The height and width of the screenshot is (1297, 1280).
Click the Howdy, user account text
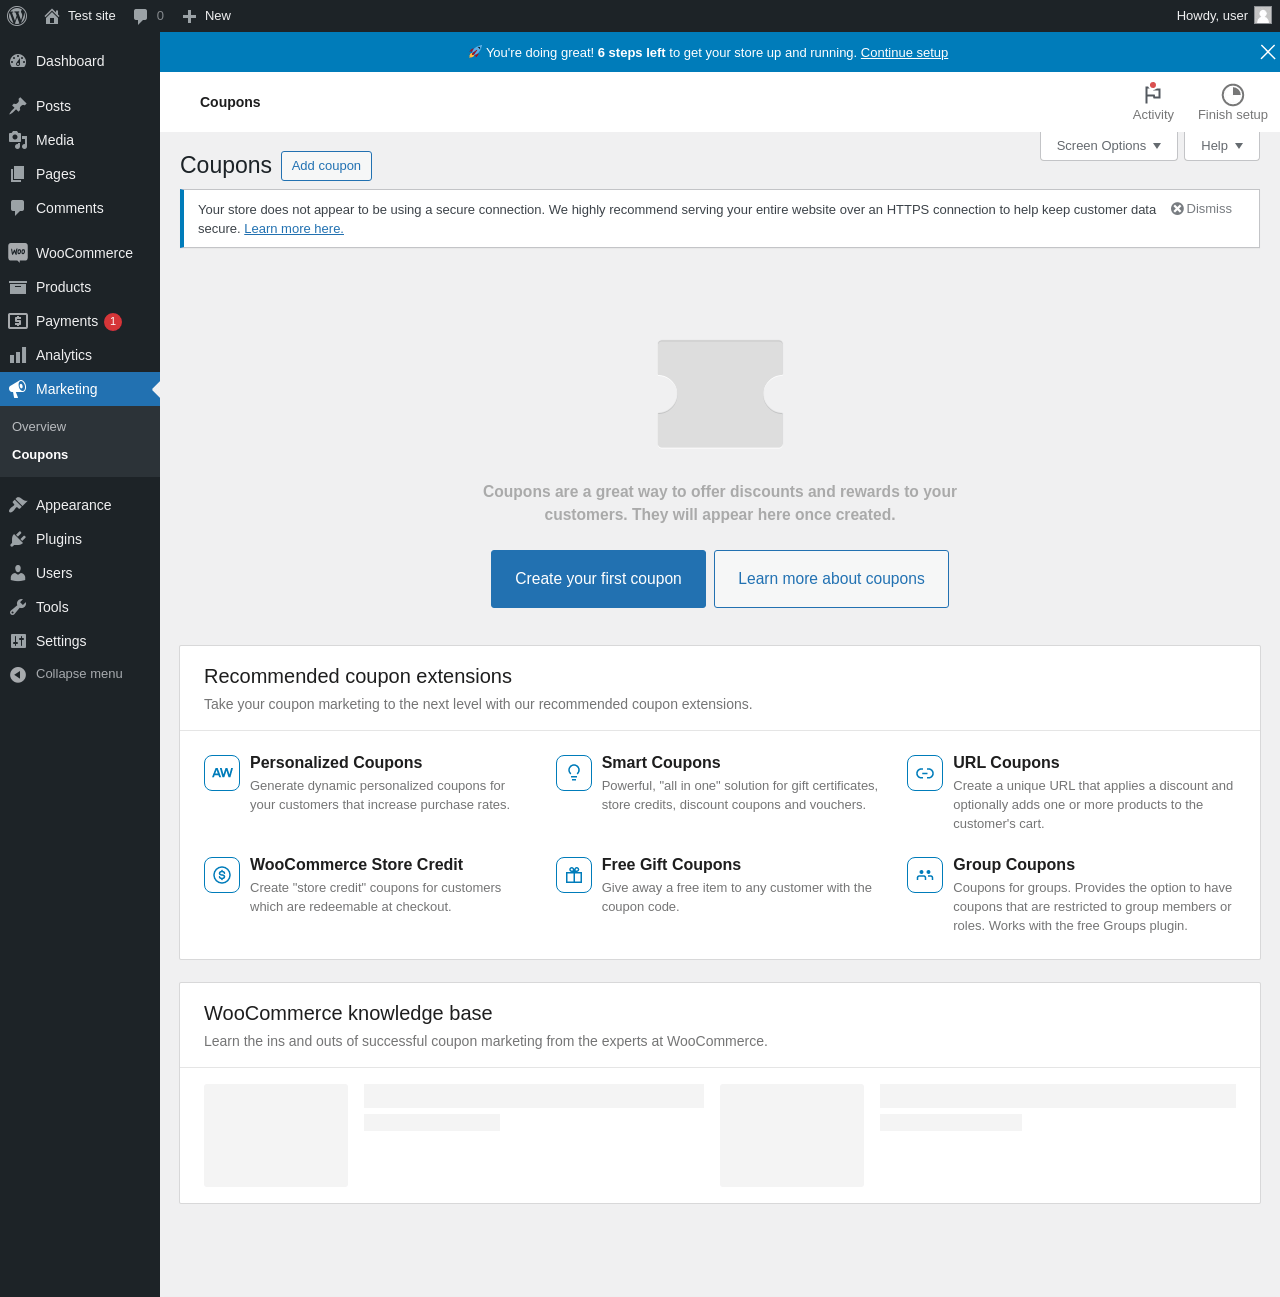1212,16
